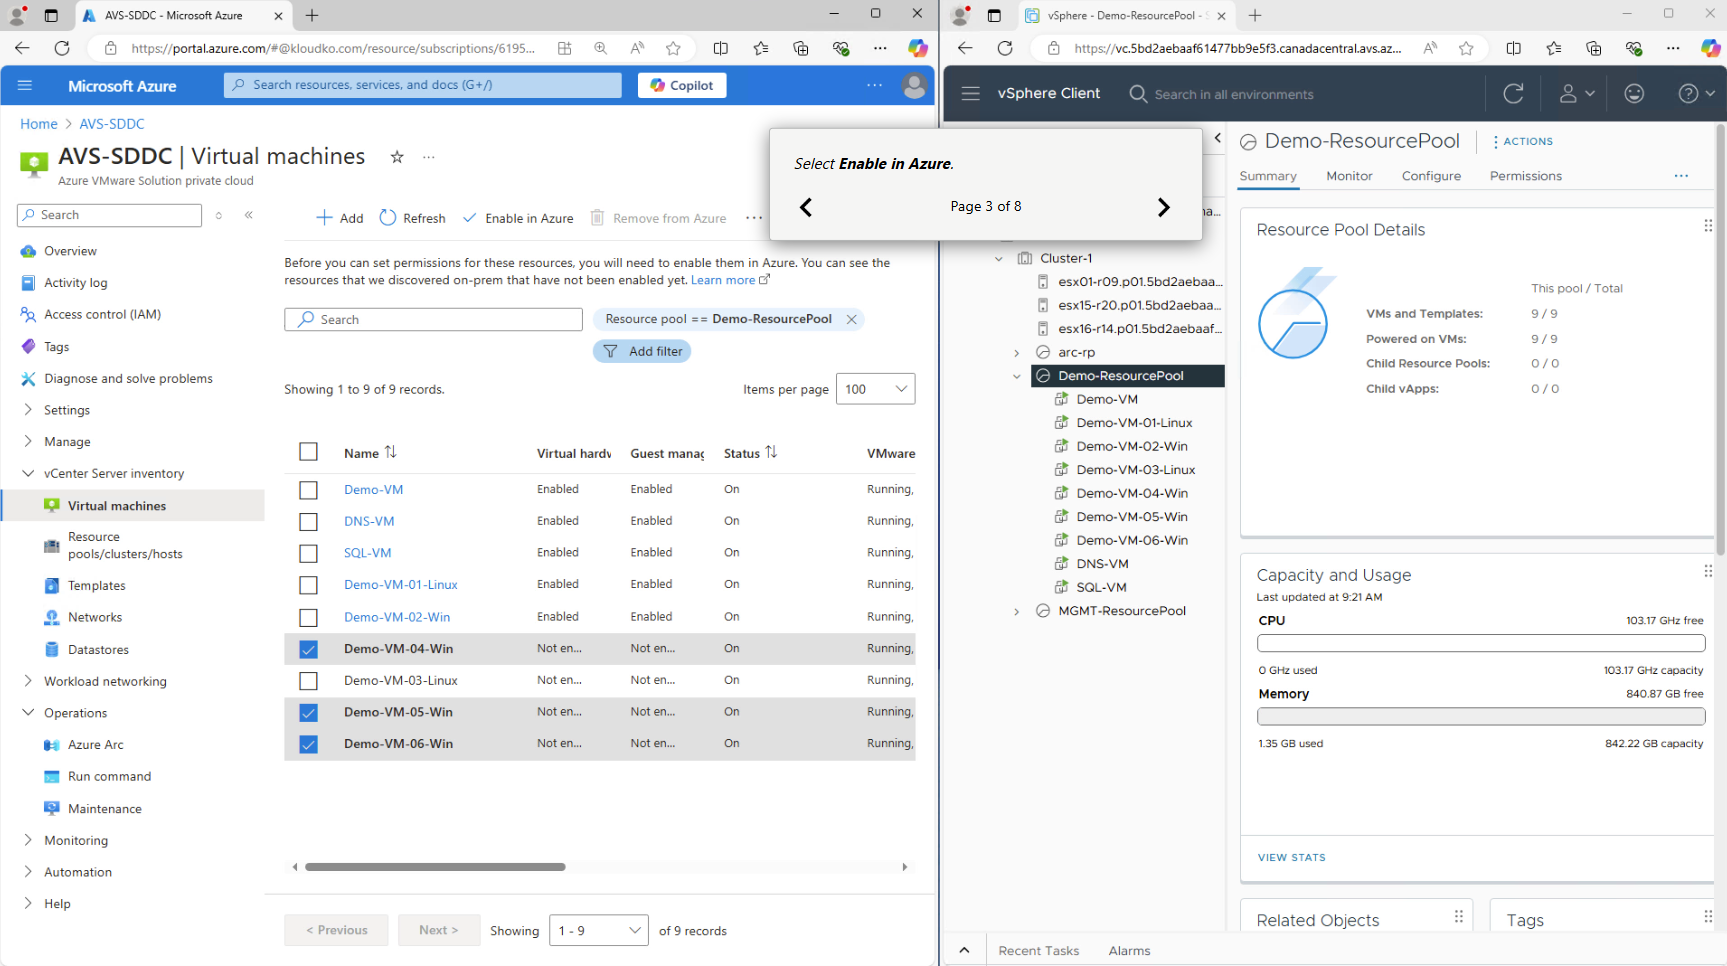Viewport: 1727px width, 966px height.
Task: Open the Learn more link
Action: tap(730, 280)
